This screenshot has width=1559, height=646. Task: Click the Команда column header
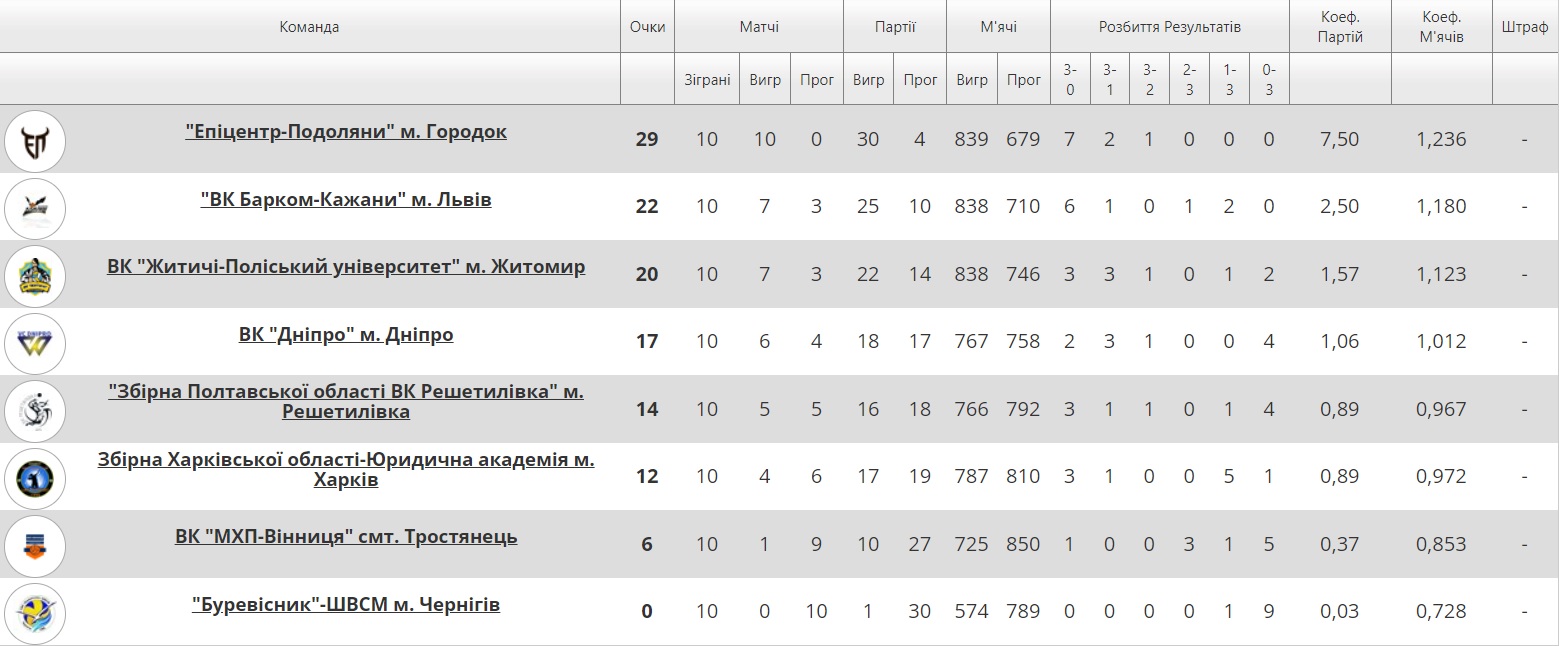309,27
